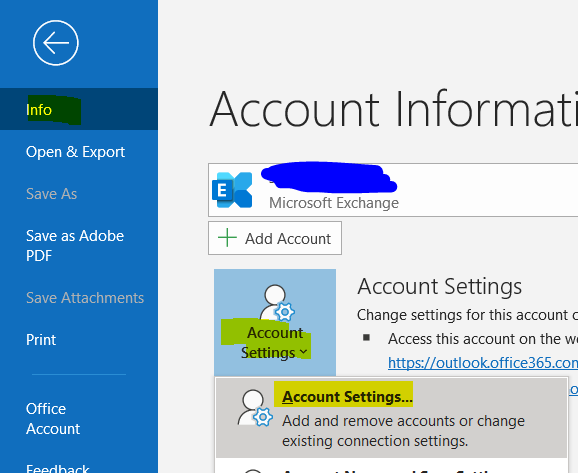Click the 'Access this account on the web' text
Screen dimensions: 578x473
[x=483, y=339]
